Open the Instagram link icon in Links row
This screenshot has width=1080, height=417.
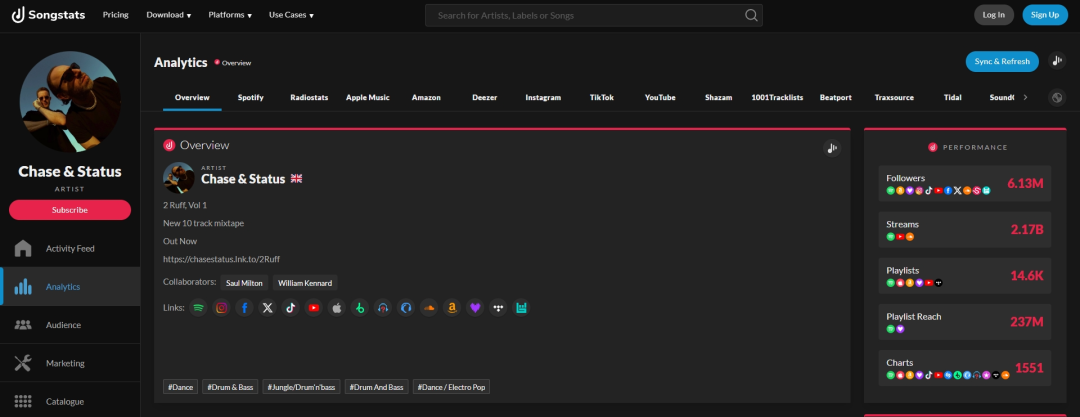point(221,308)
